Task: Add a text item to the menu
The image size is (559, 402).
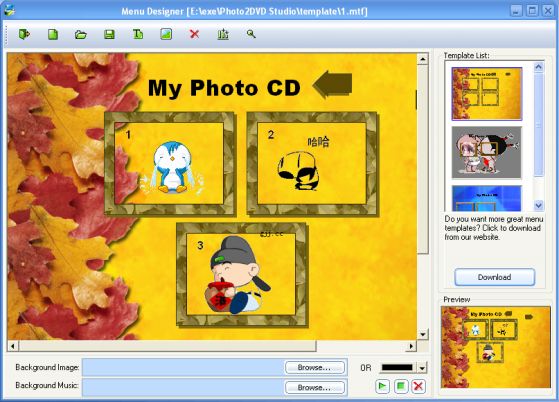Action: tap(138, 34)
